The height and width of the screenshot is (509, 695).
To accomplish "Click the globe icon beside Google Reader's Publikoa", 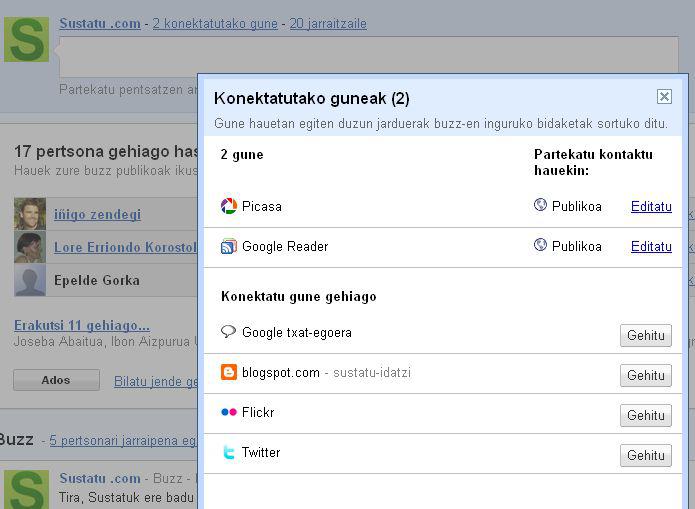I will (540, 245).
